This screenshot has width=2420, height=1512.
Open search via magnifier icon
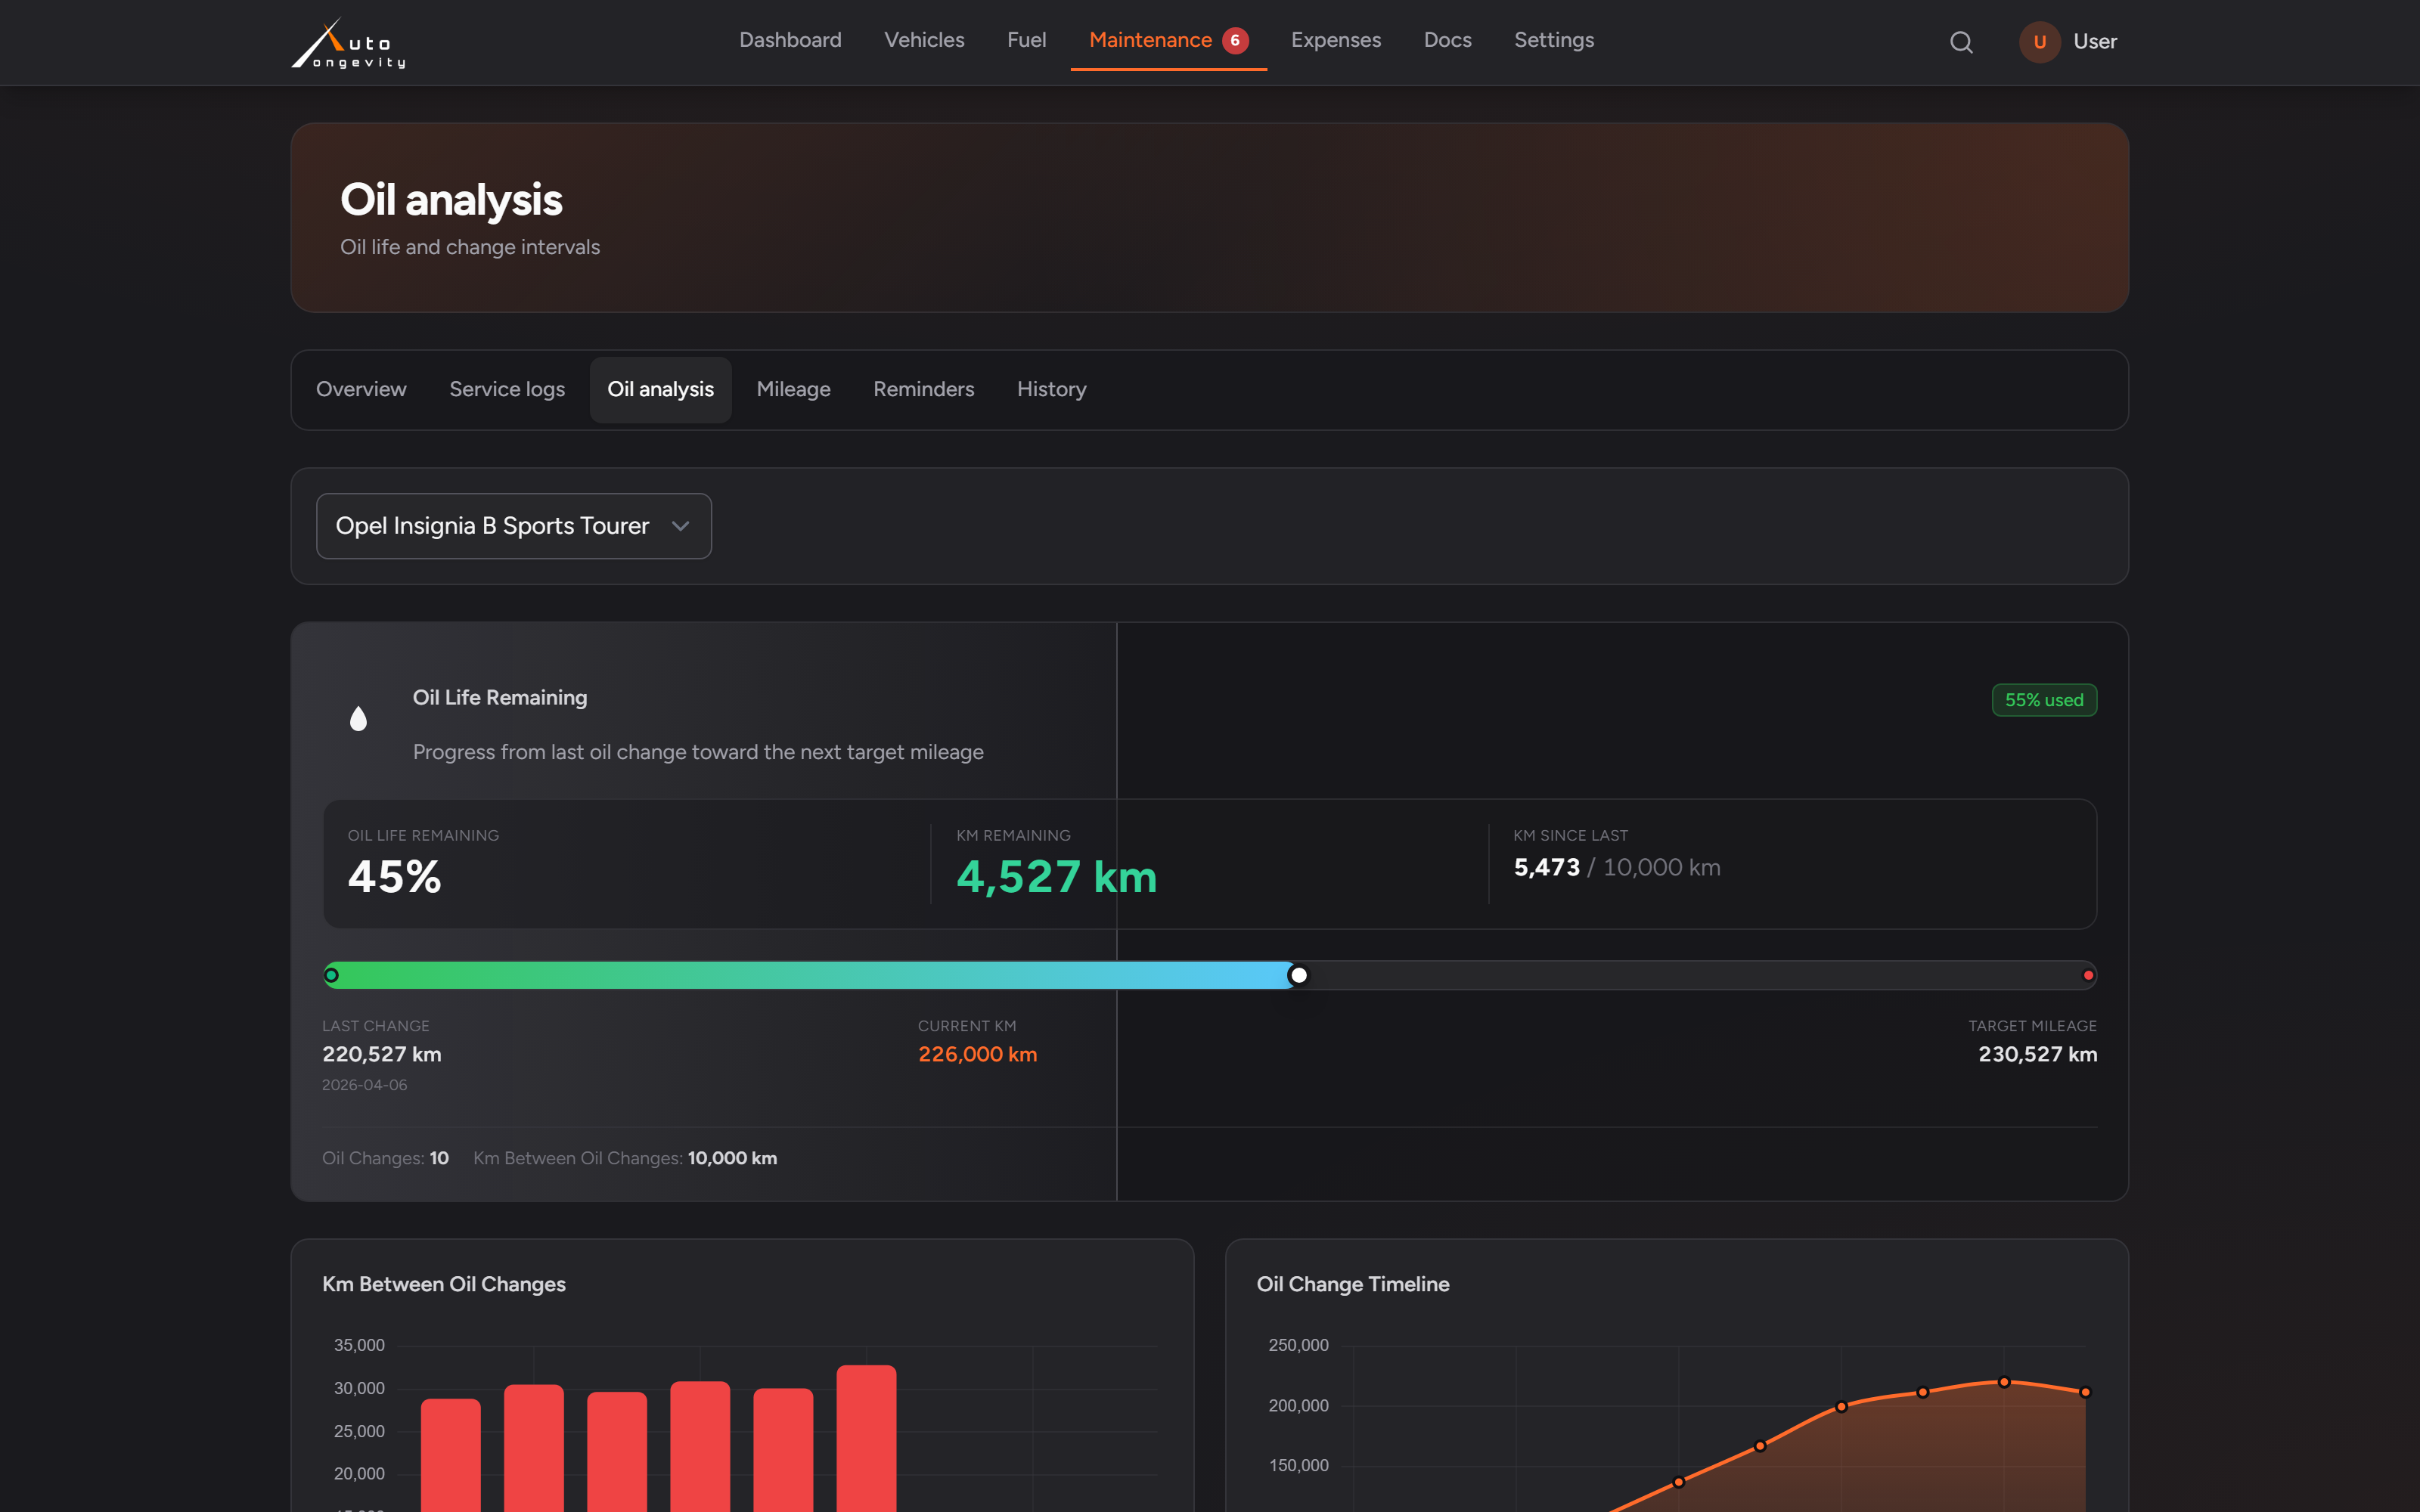click(1961, 42)
